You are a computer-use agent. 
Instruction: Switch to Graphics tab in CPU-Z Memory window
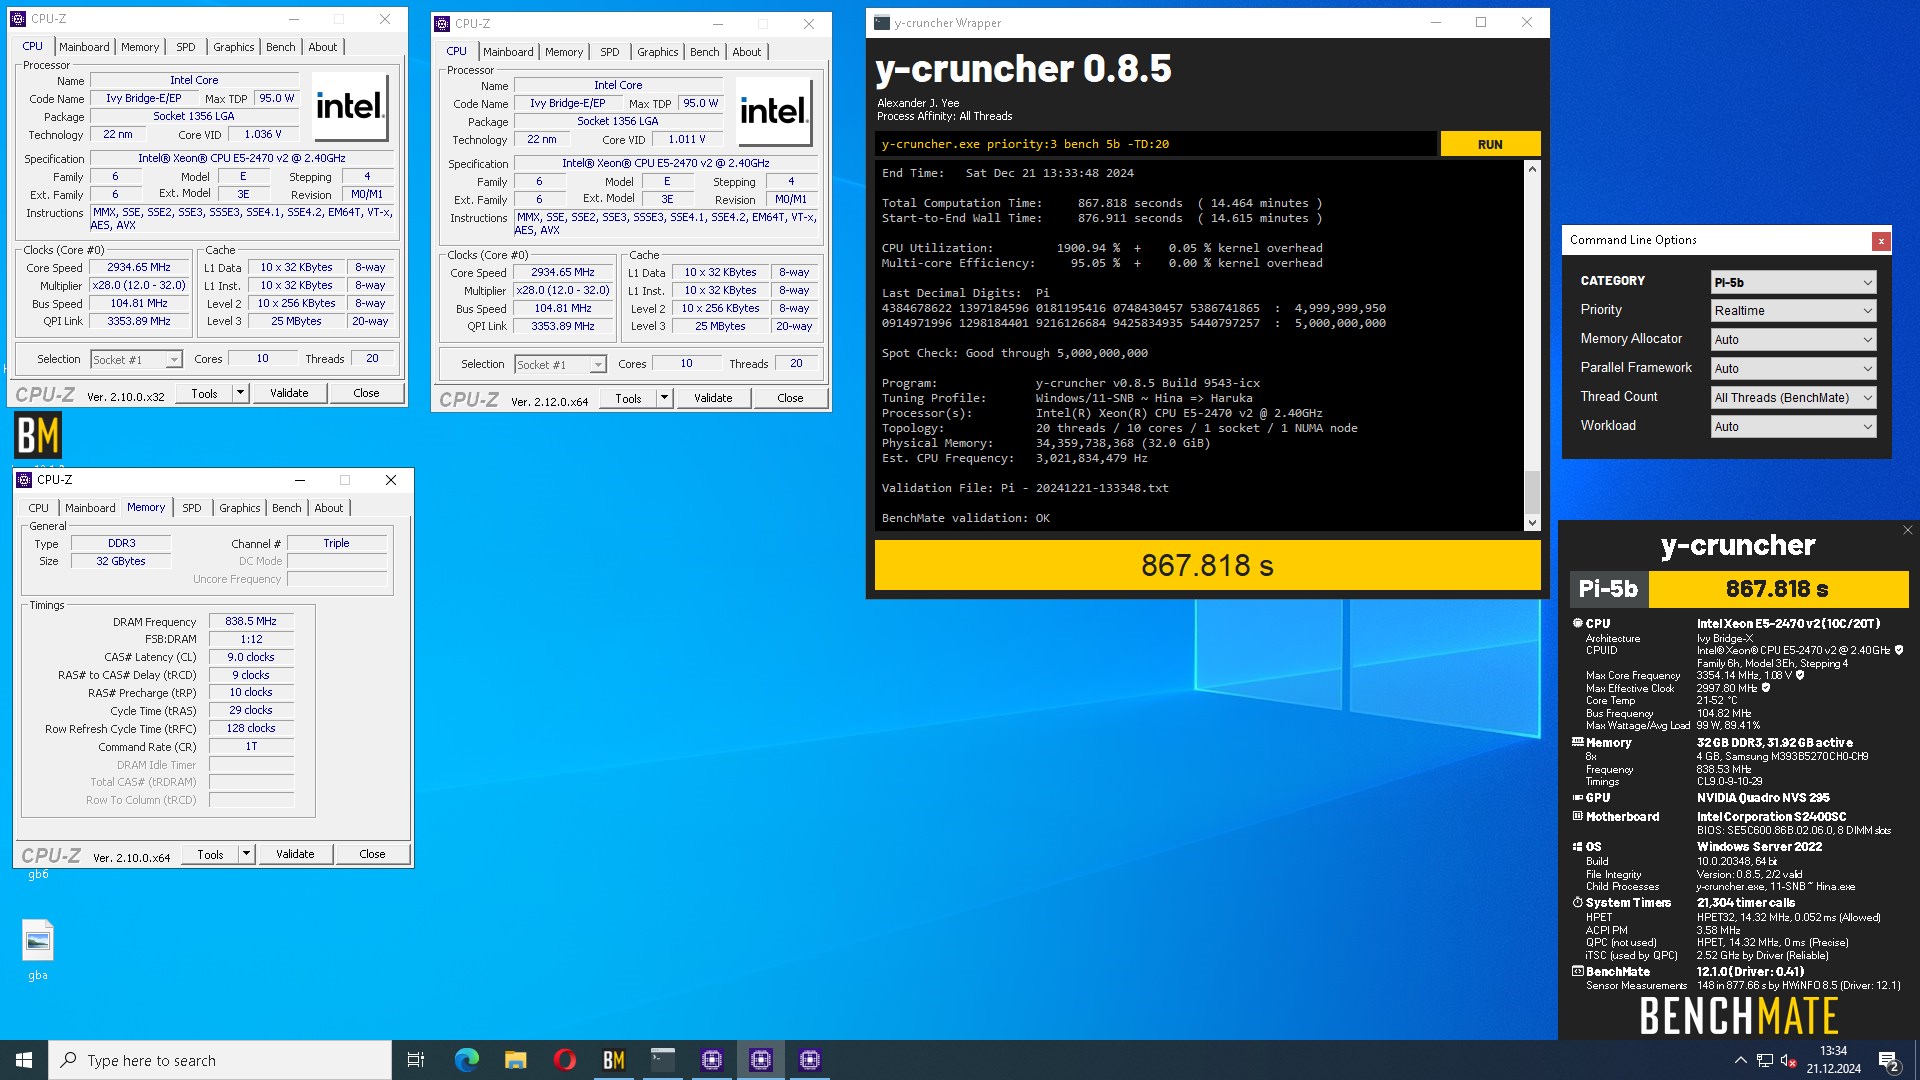coord(240,508)
